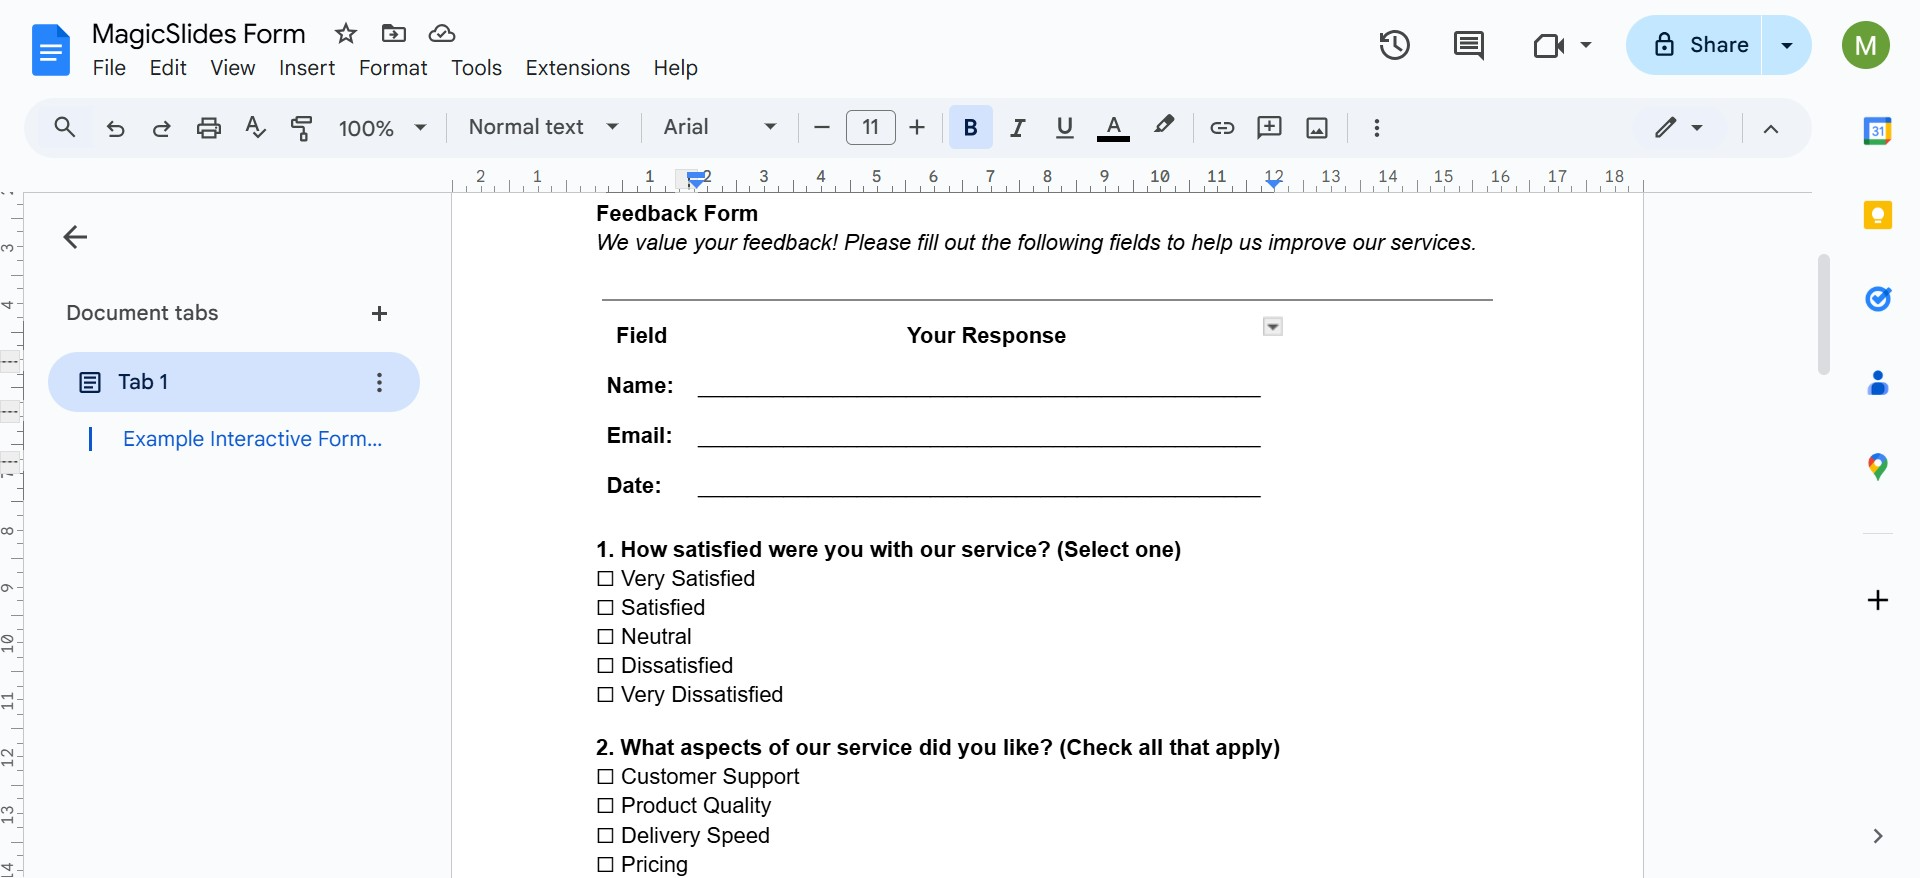The height and width of the screenshot is (878, 1920).
Task: Toggle bold formatting
Action: tap(970, 127)
